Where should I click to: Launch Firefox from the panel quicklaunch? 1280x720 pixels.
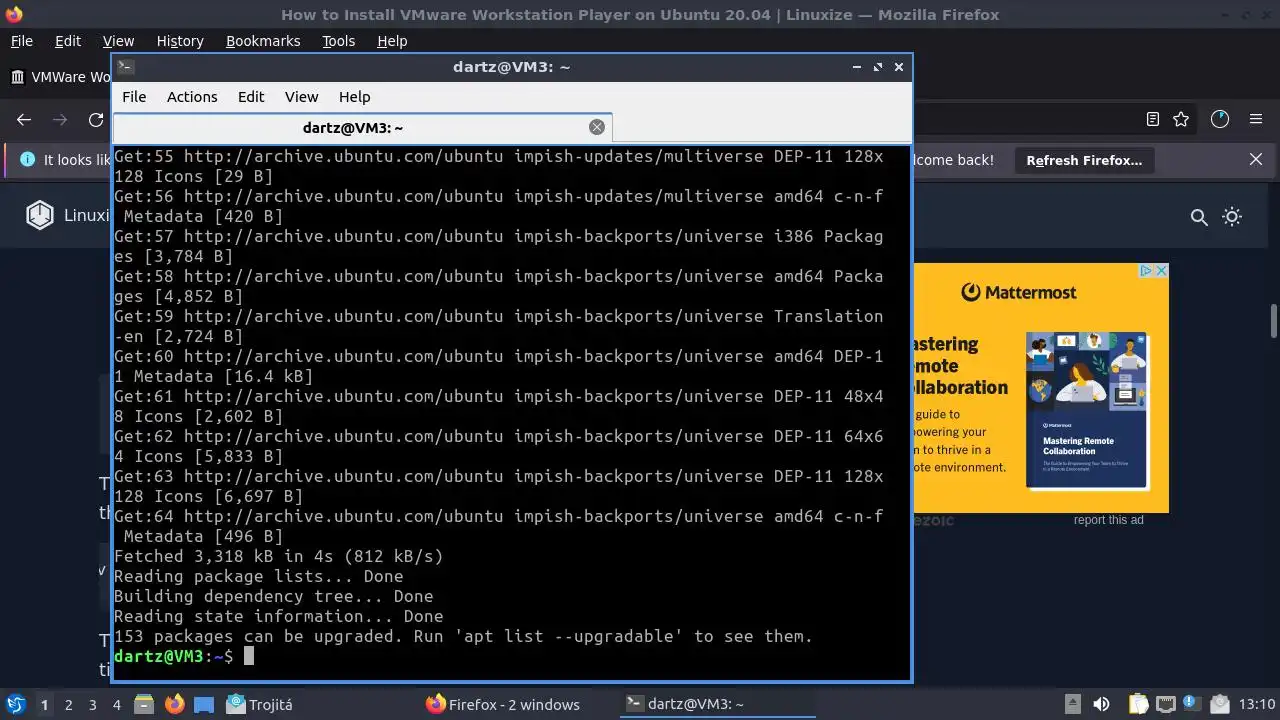click(x=174, y=704)
